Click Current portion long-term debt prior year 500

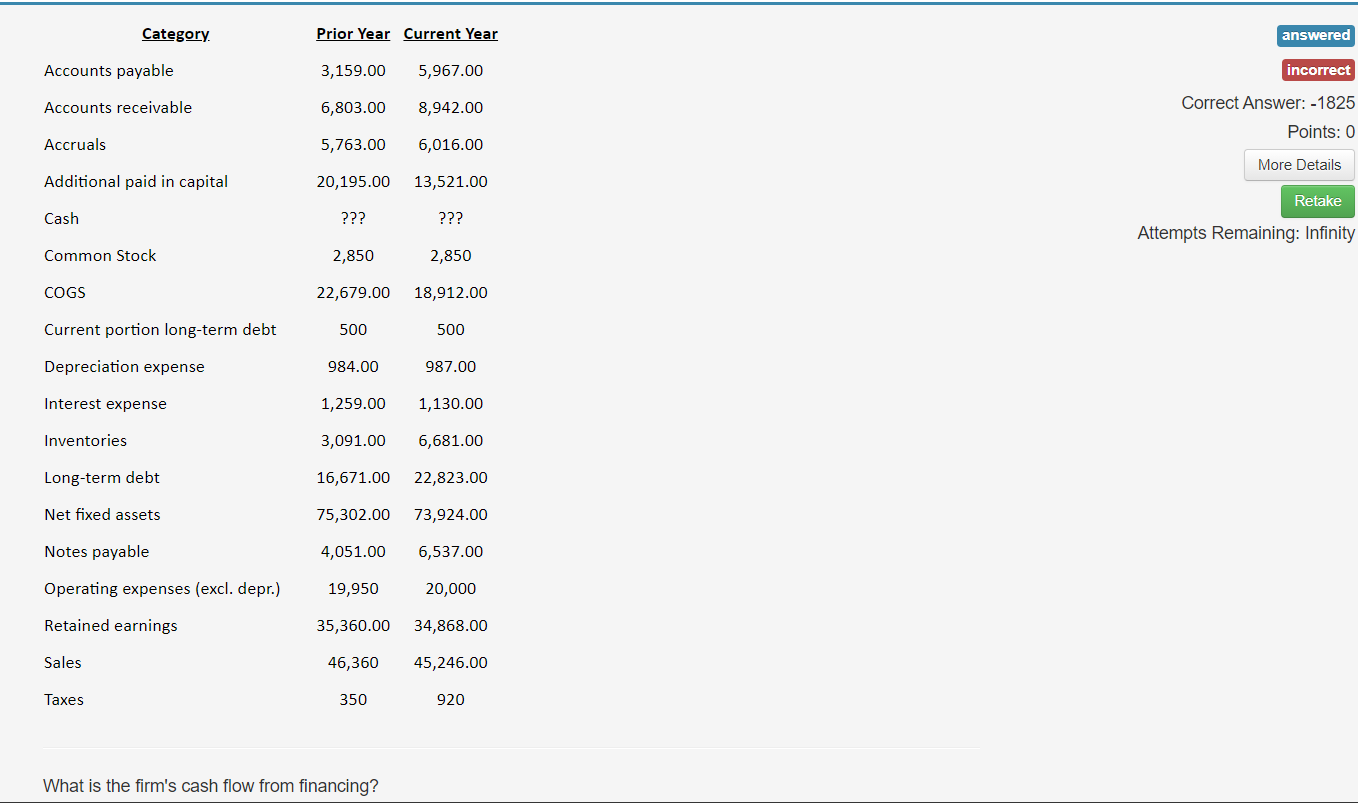[x=353, y=330]
